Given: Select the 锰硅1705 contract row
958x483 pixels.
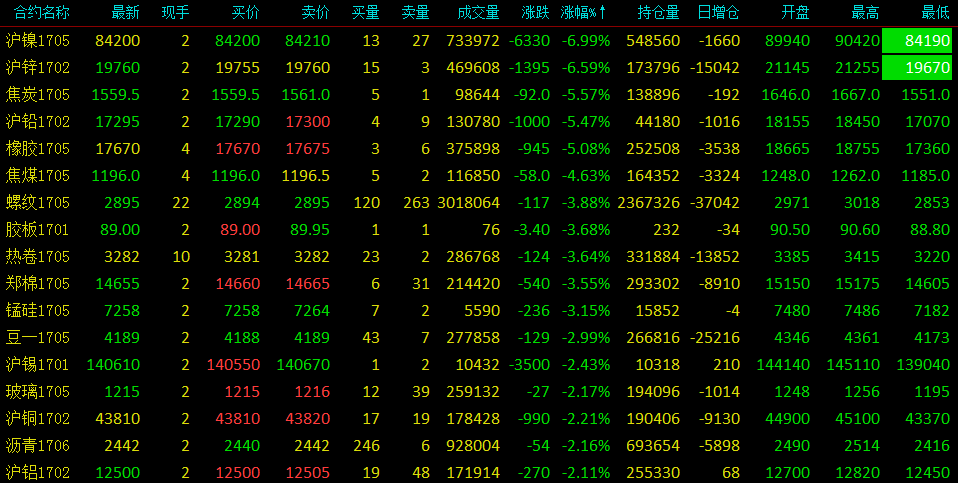Looking at the screenshot, I should (479, 311).
